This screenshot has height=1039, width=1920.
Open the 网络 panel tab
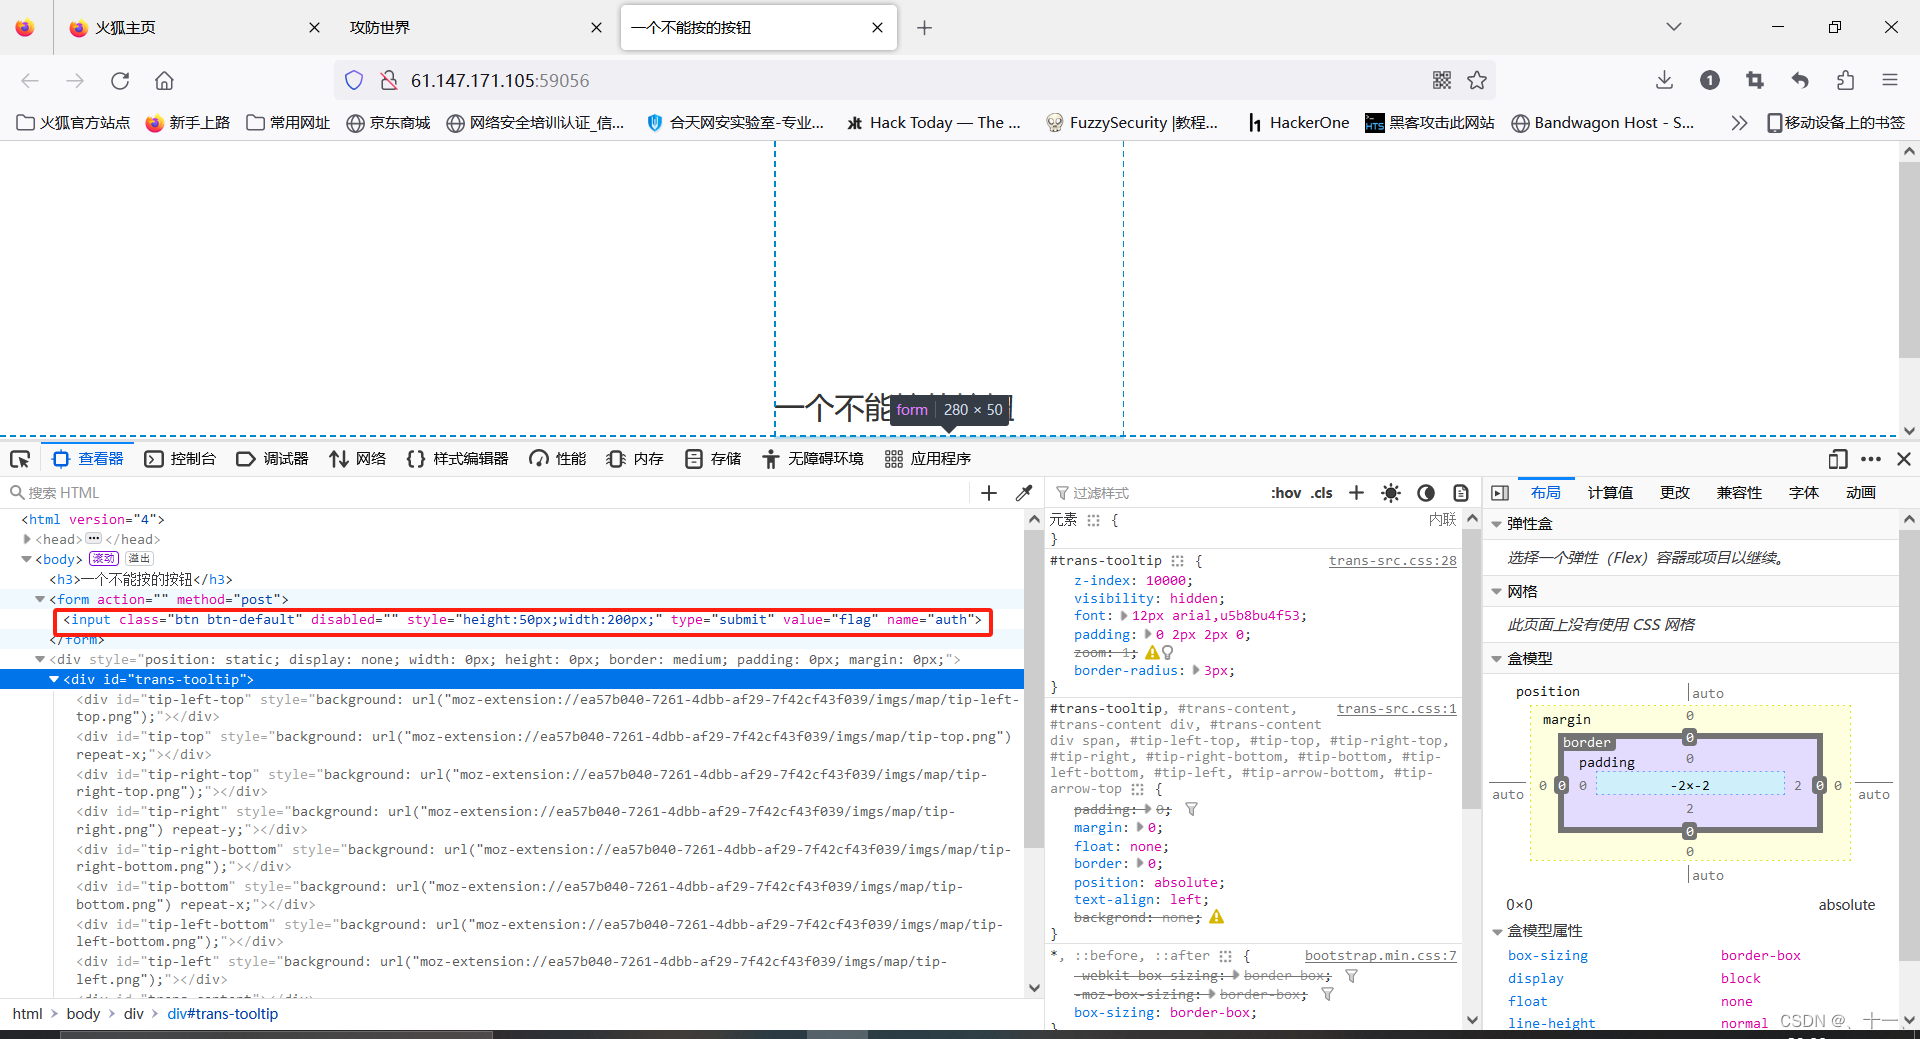pyautogui.click(x=358, y=459)
